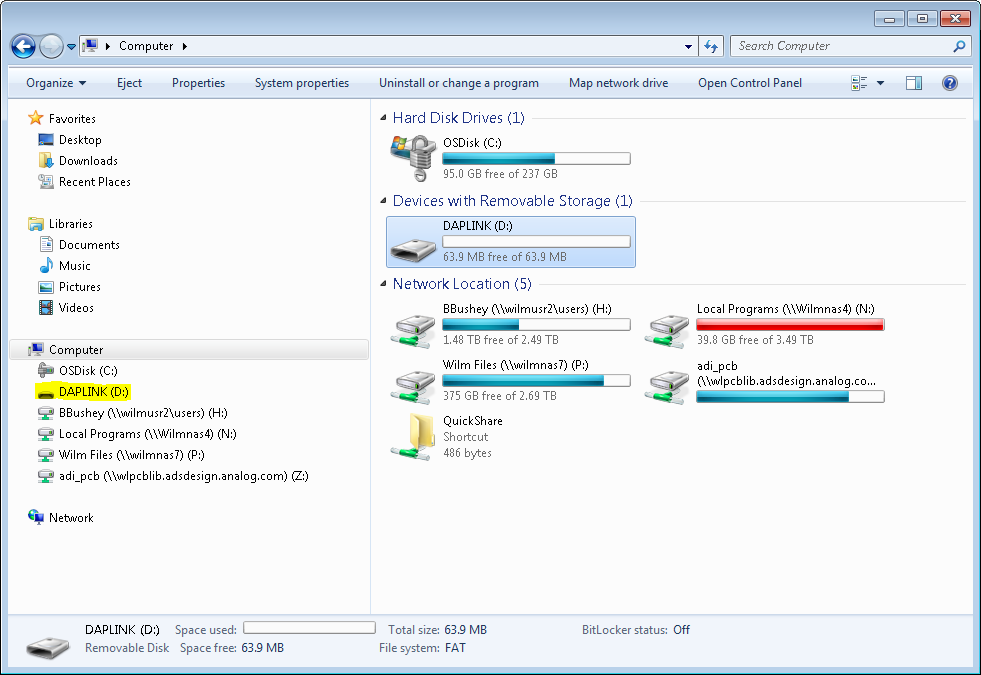The width and height of the screenshot is (981, 675).
Task: Open Help with the blue question mark icon
Action: (948, 82)
